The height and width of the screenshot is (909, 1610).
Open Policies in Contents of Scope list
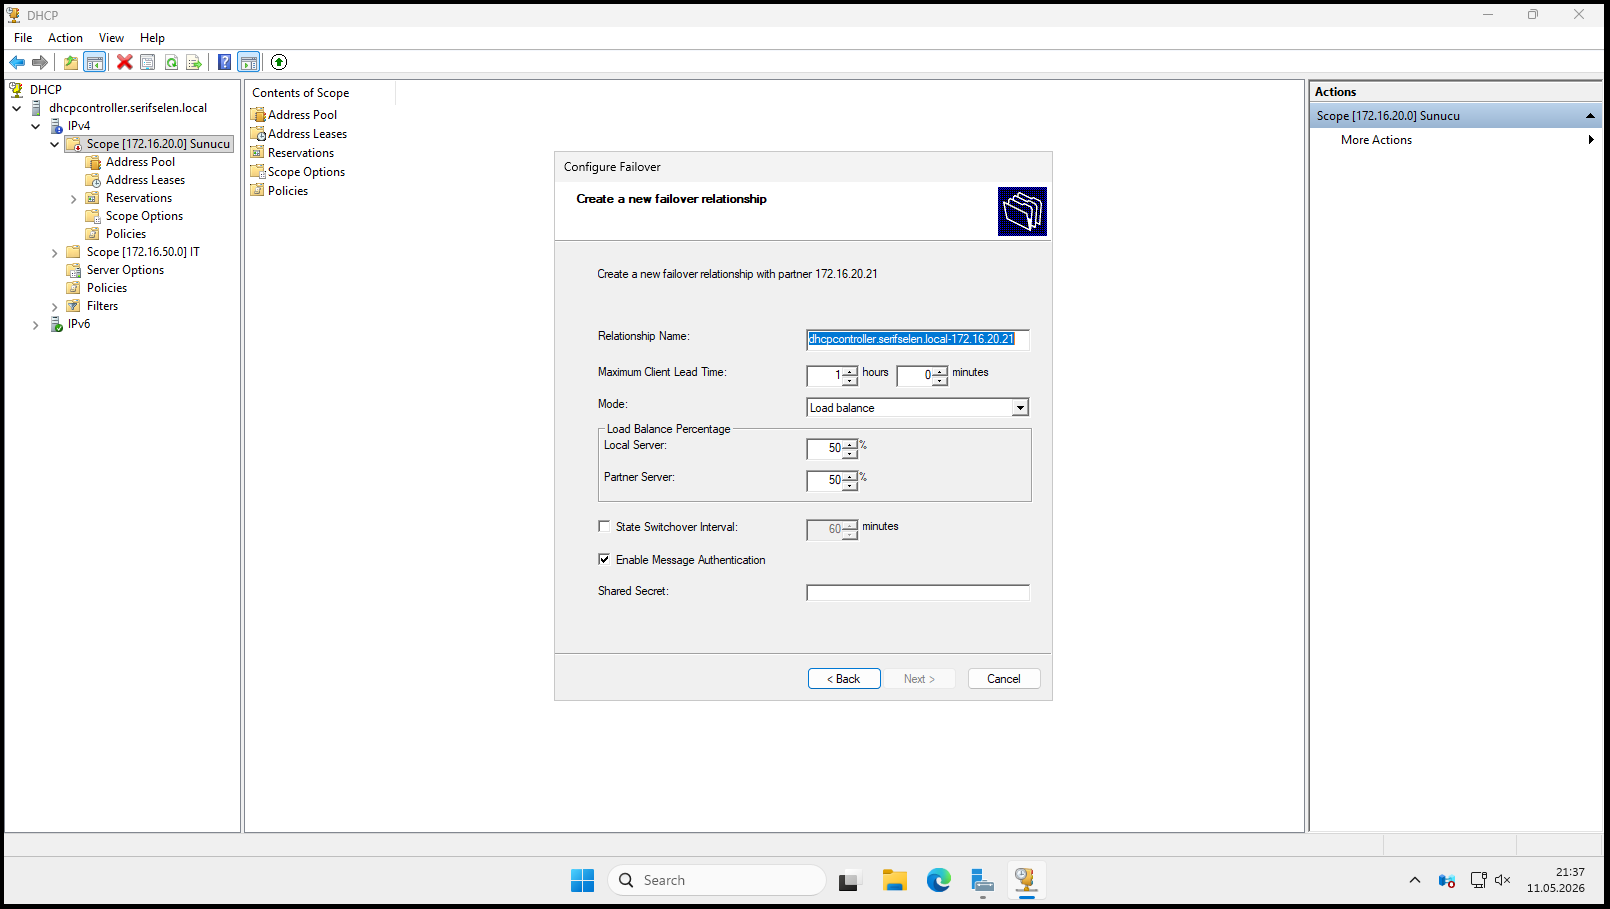click(x=287, y=191)
